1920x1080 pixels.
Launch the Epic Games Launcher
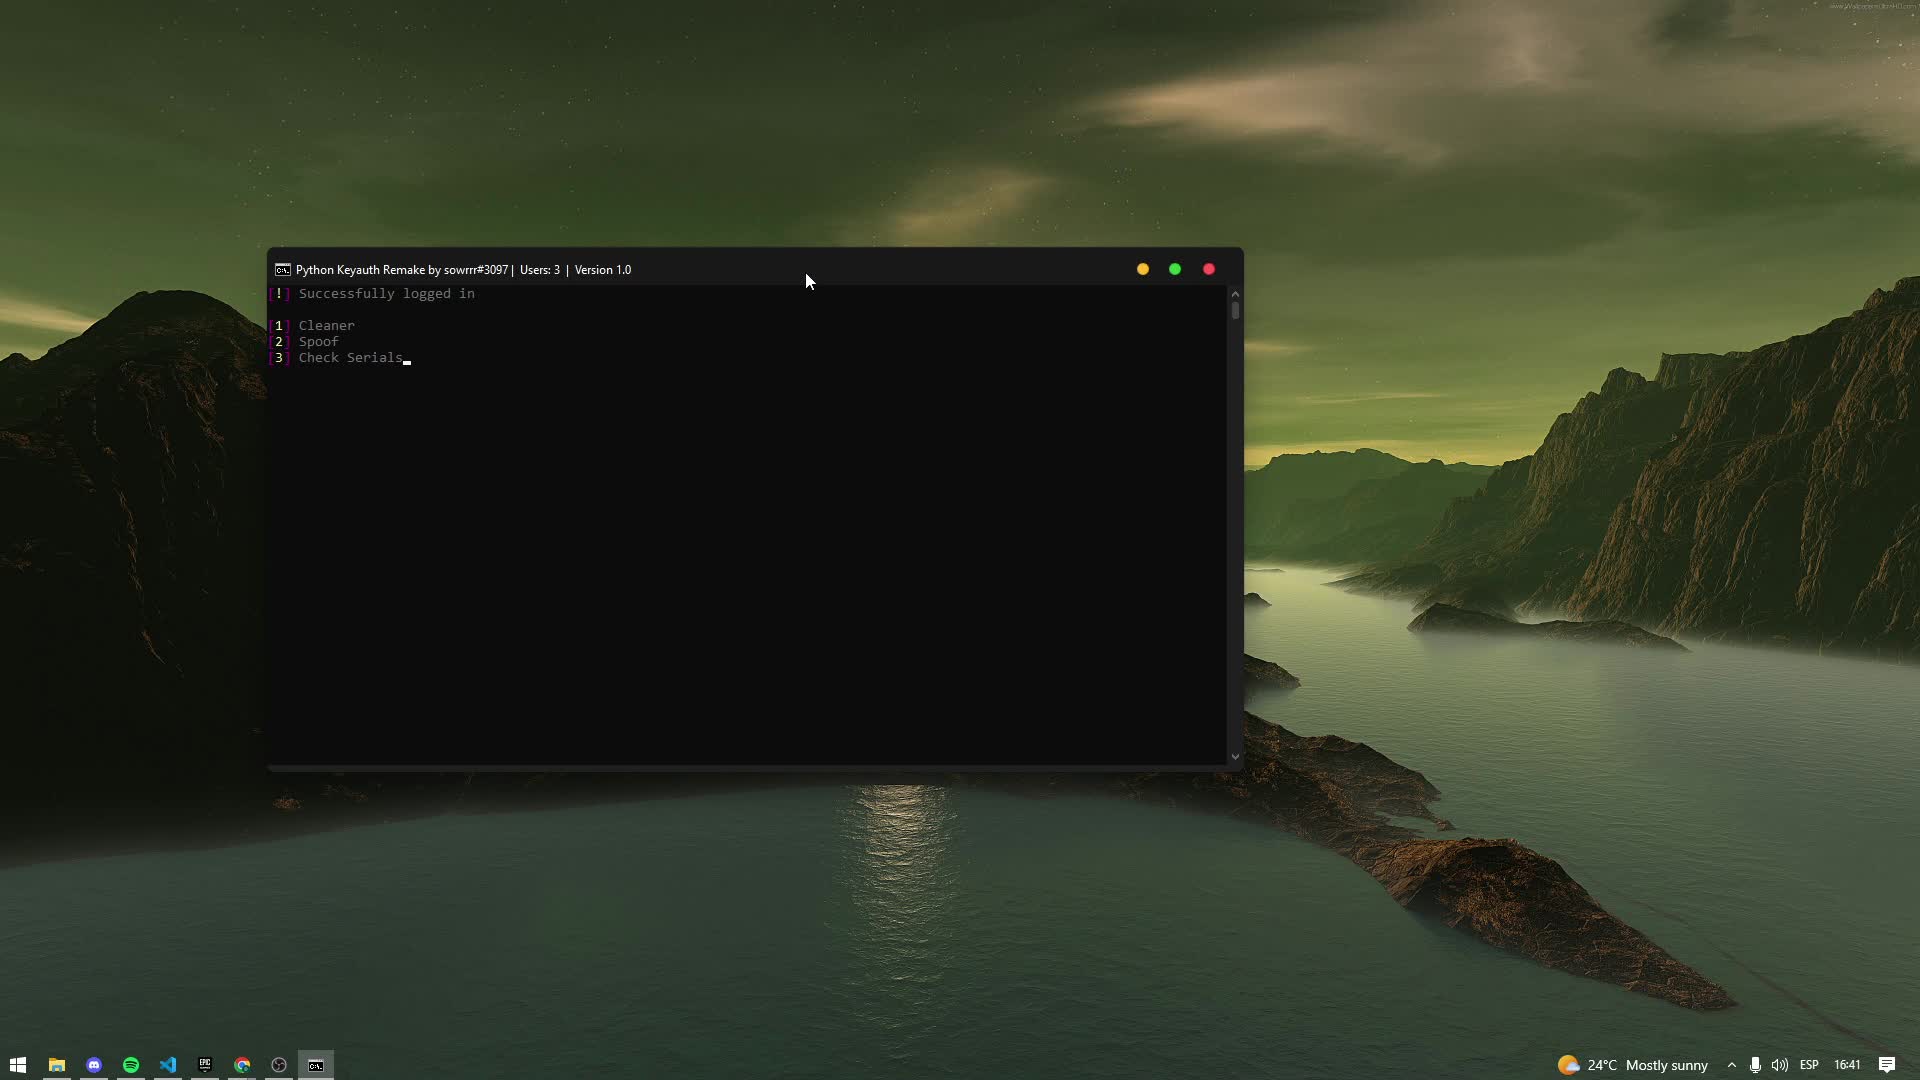pos(205,1064)
